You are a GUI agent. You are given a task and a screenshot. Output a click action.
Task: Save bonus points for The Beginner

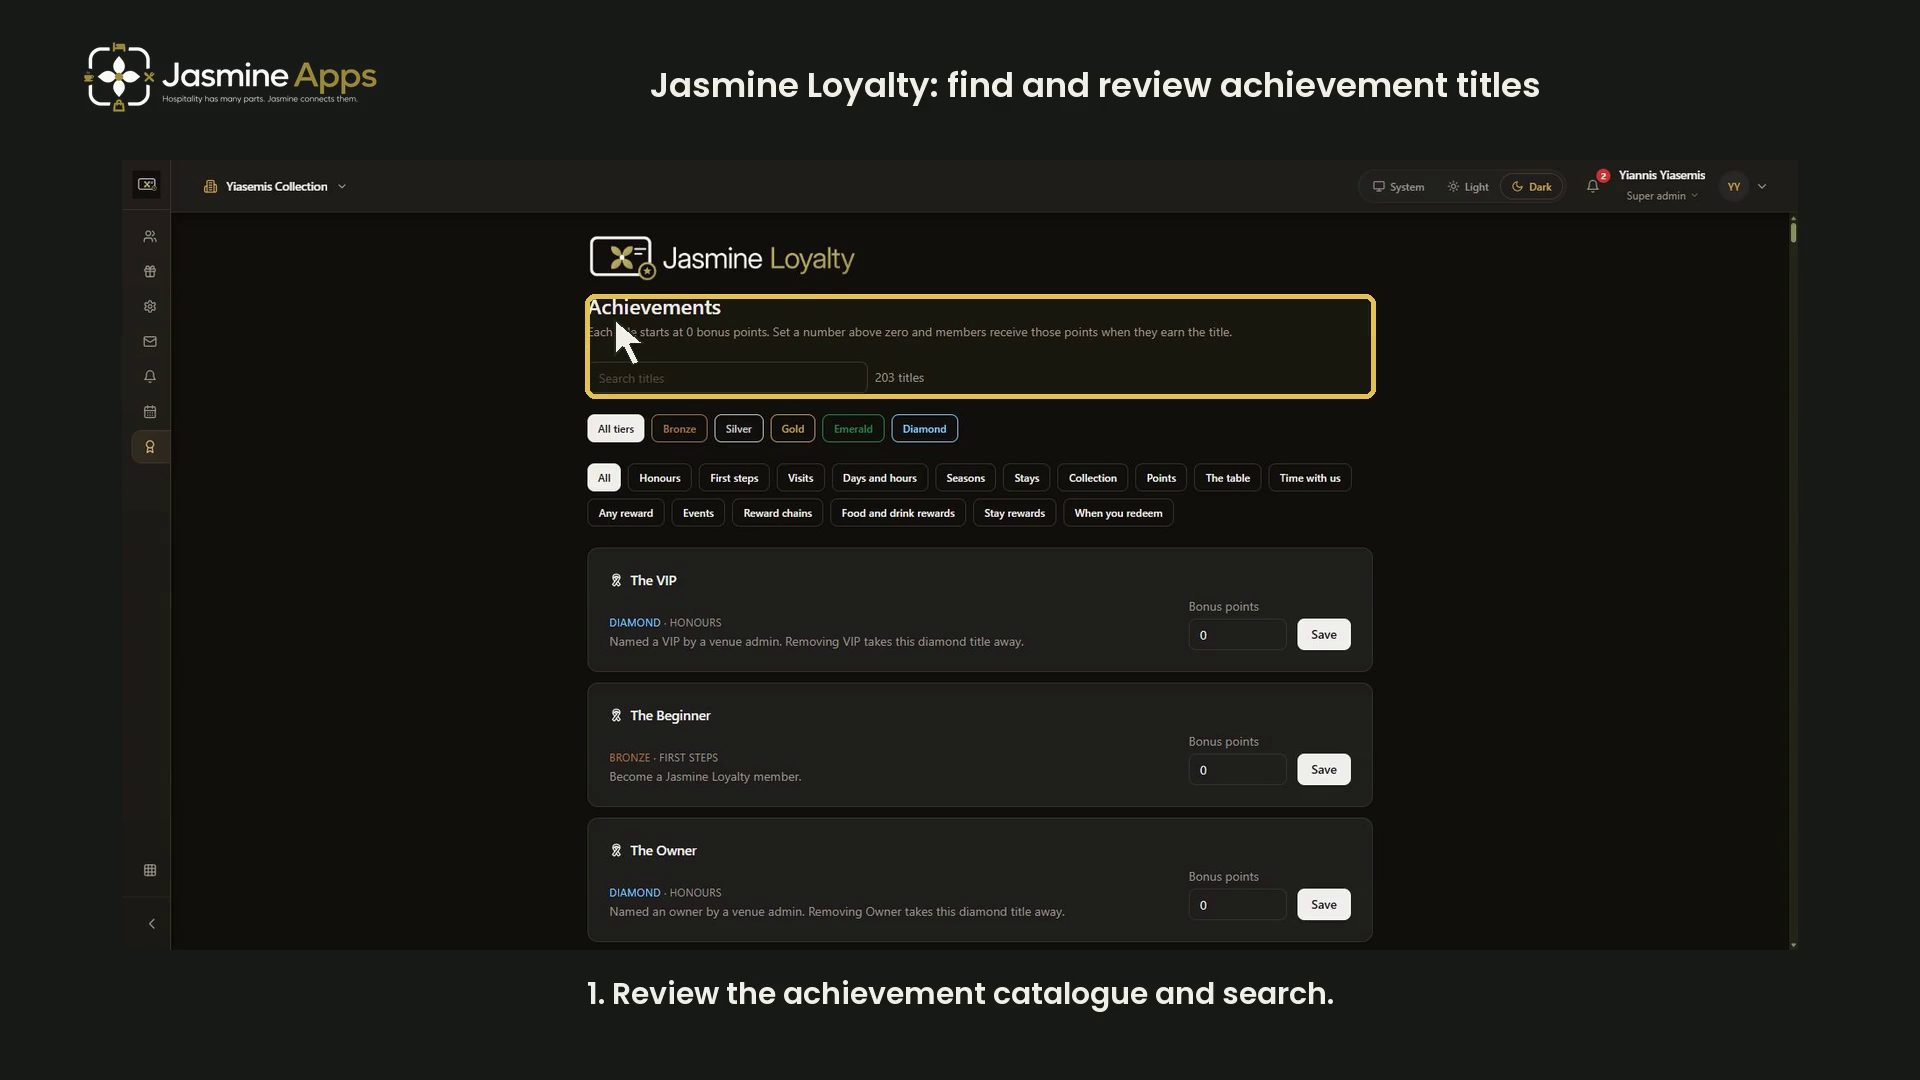click(1324, 770)
